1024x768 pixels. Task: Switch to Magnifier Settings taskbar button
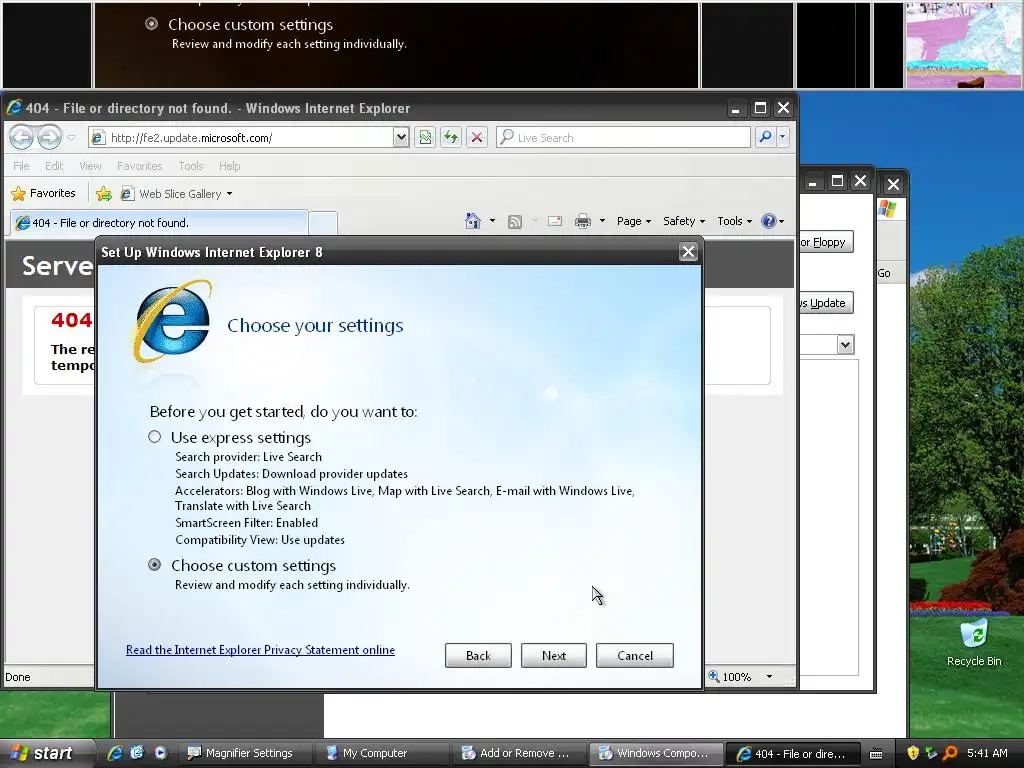246,754
